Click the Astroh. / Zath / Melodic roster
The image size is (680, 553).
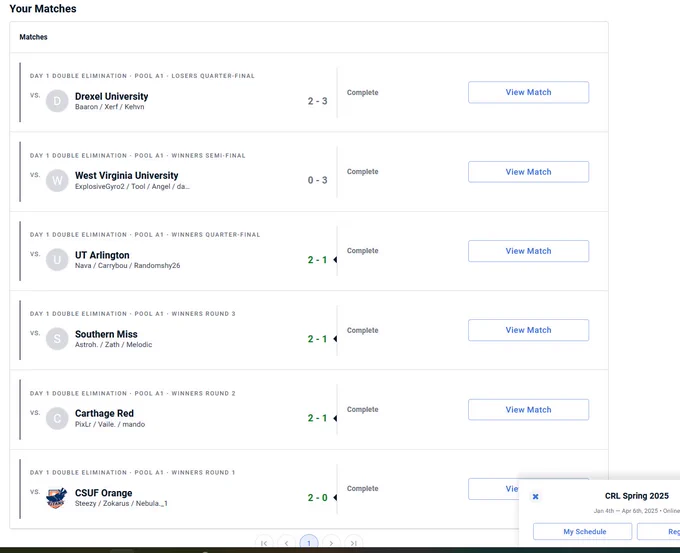[113, 345]
